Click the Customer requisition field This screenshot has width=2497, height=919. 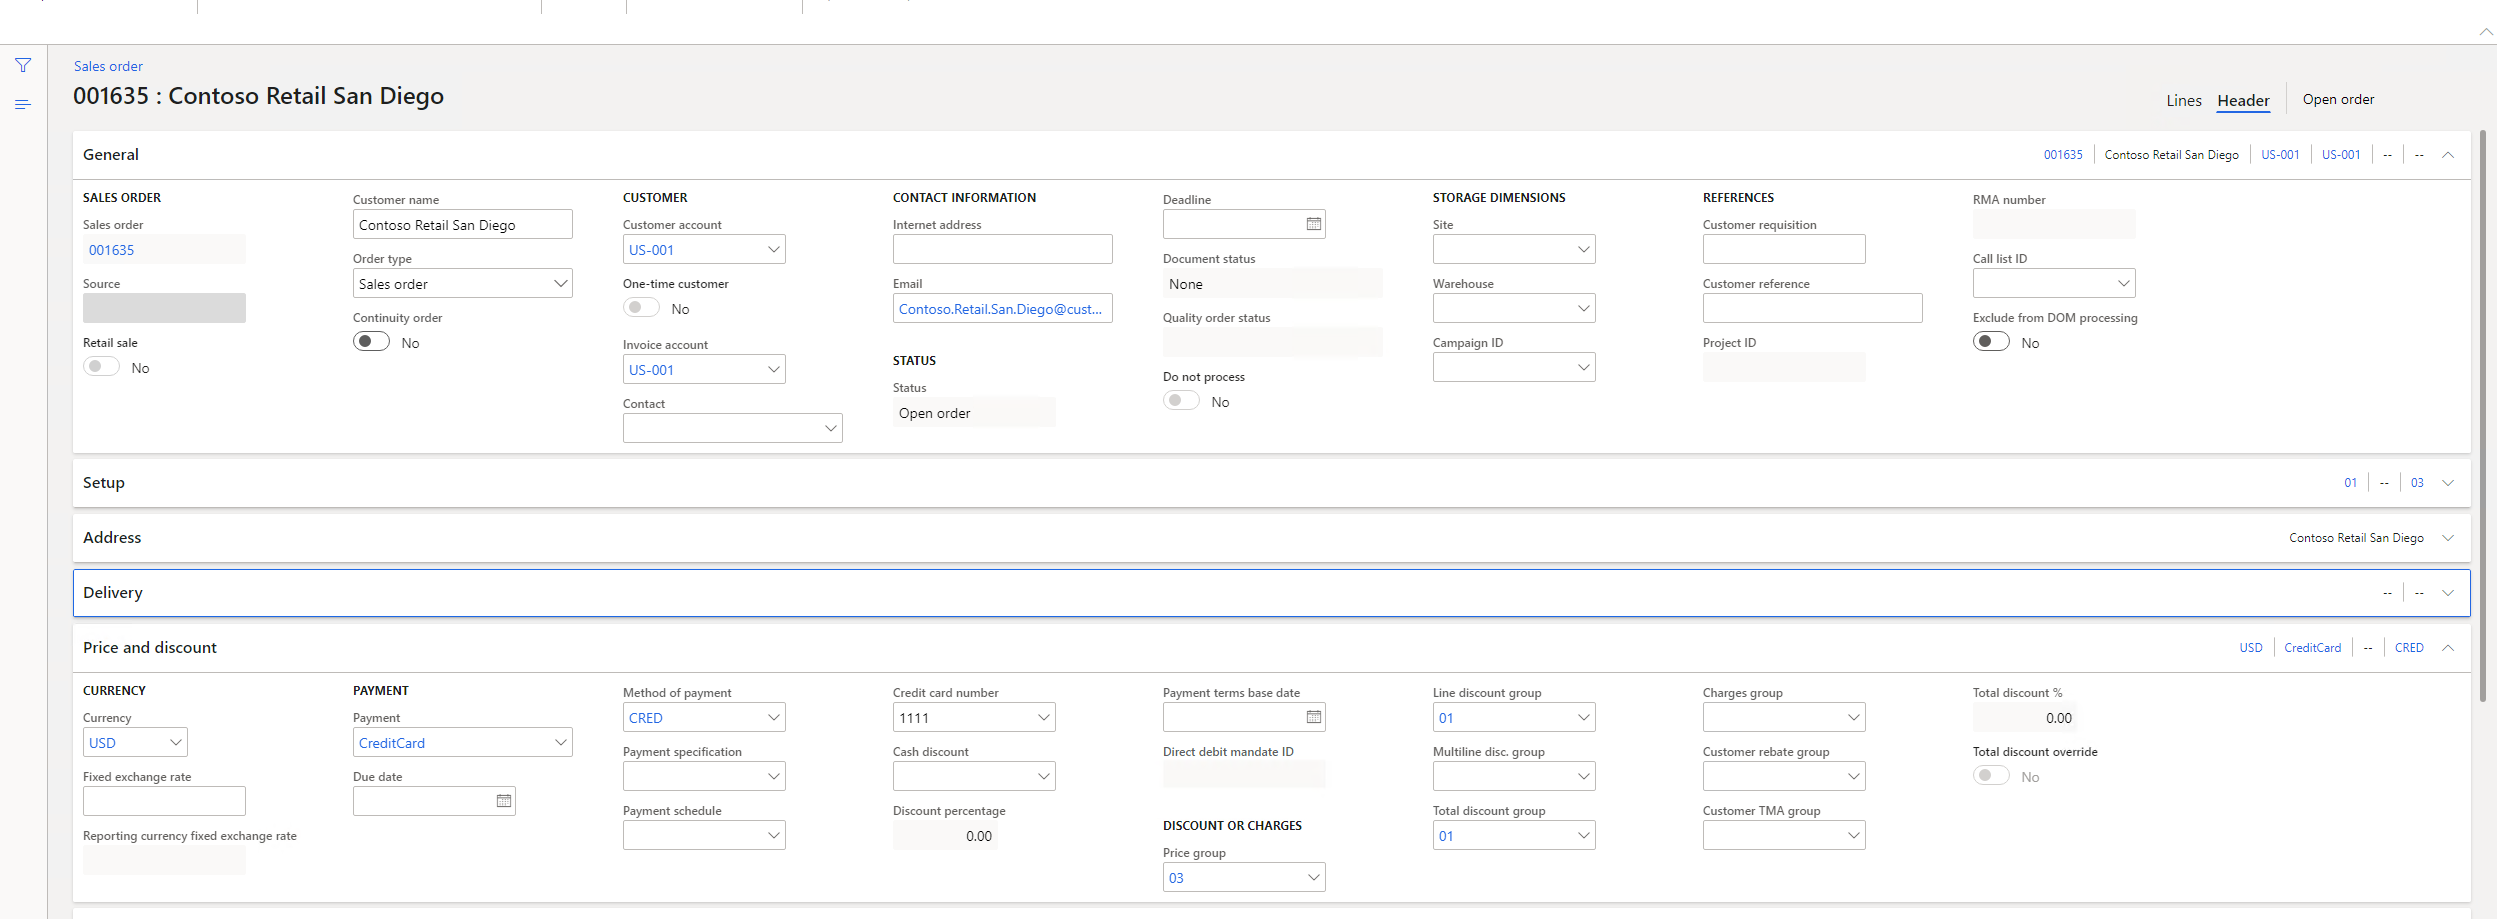pyautogui.click(x=1784, y=250)
